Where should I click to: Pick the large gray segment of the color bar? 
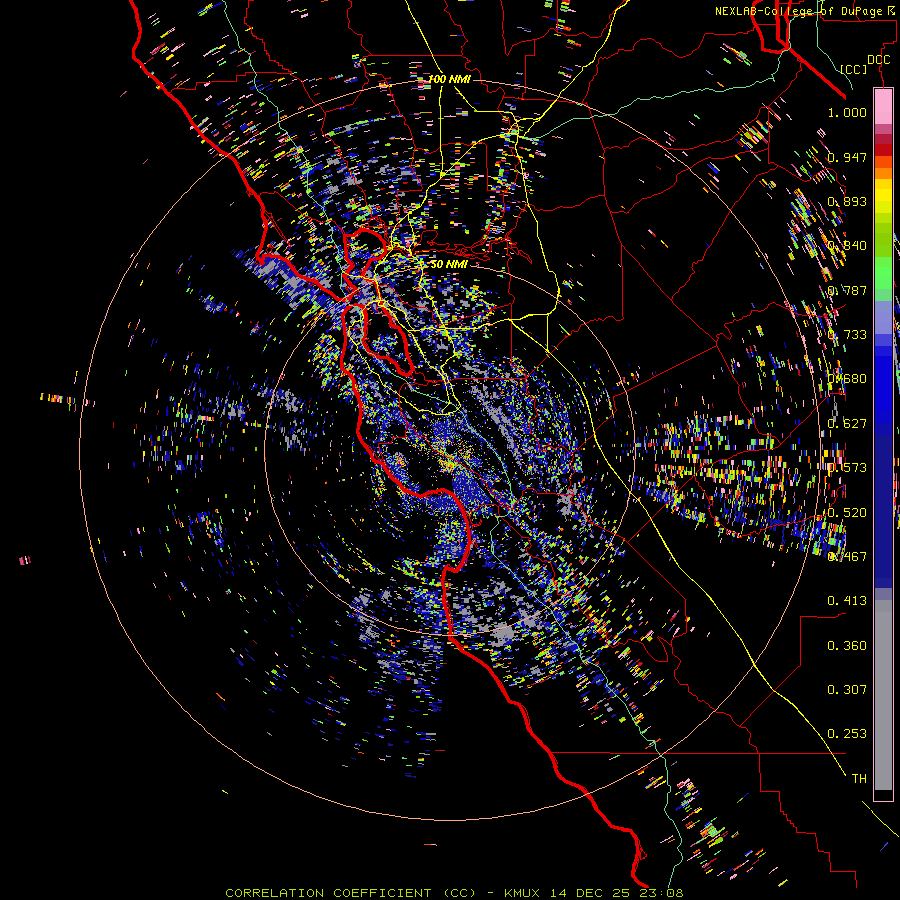883,700
